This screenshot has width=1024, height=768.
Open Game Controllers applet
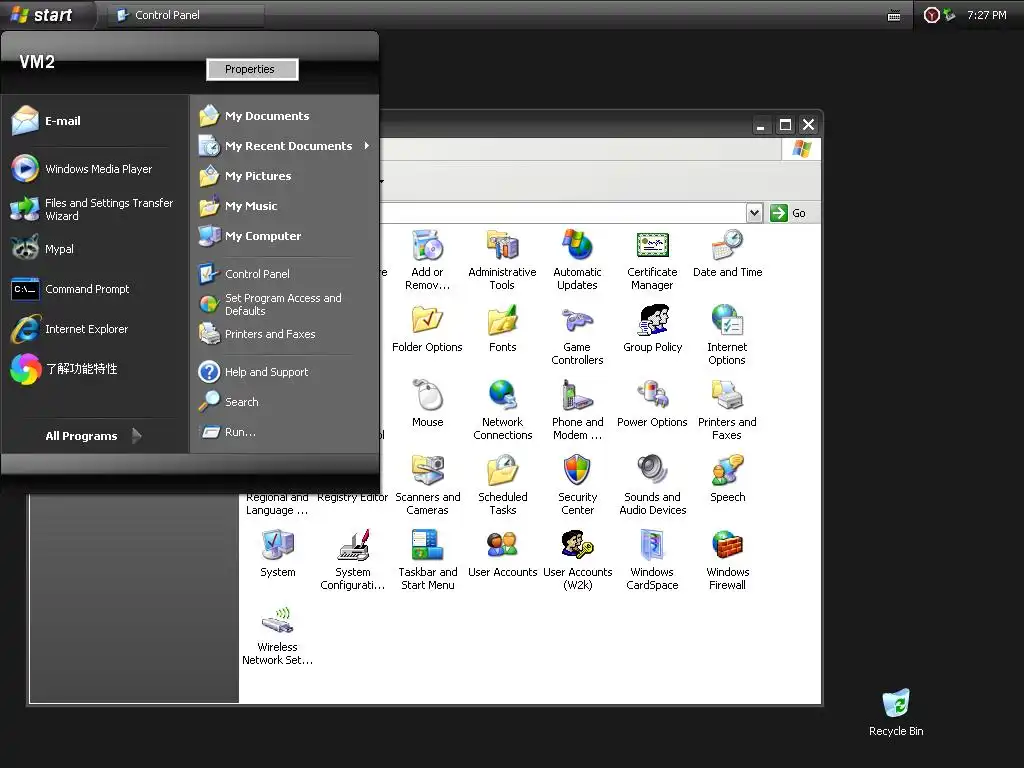pyautogui.click(x=577, y=334)
